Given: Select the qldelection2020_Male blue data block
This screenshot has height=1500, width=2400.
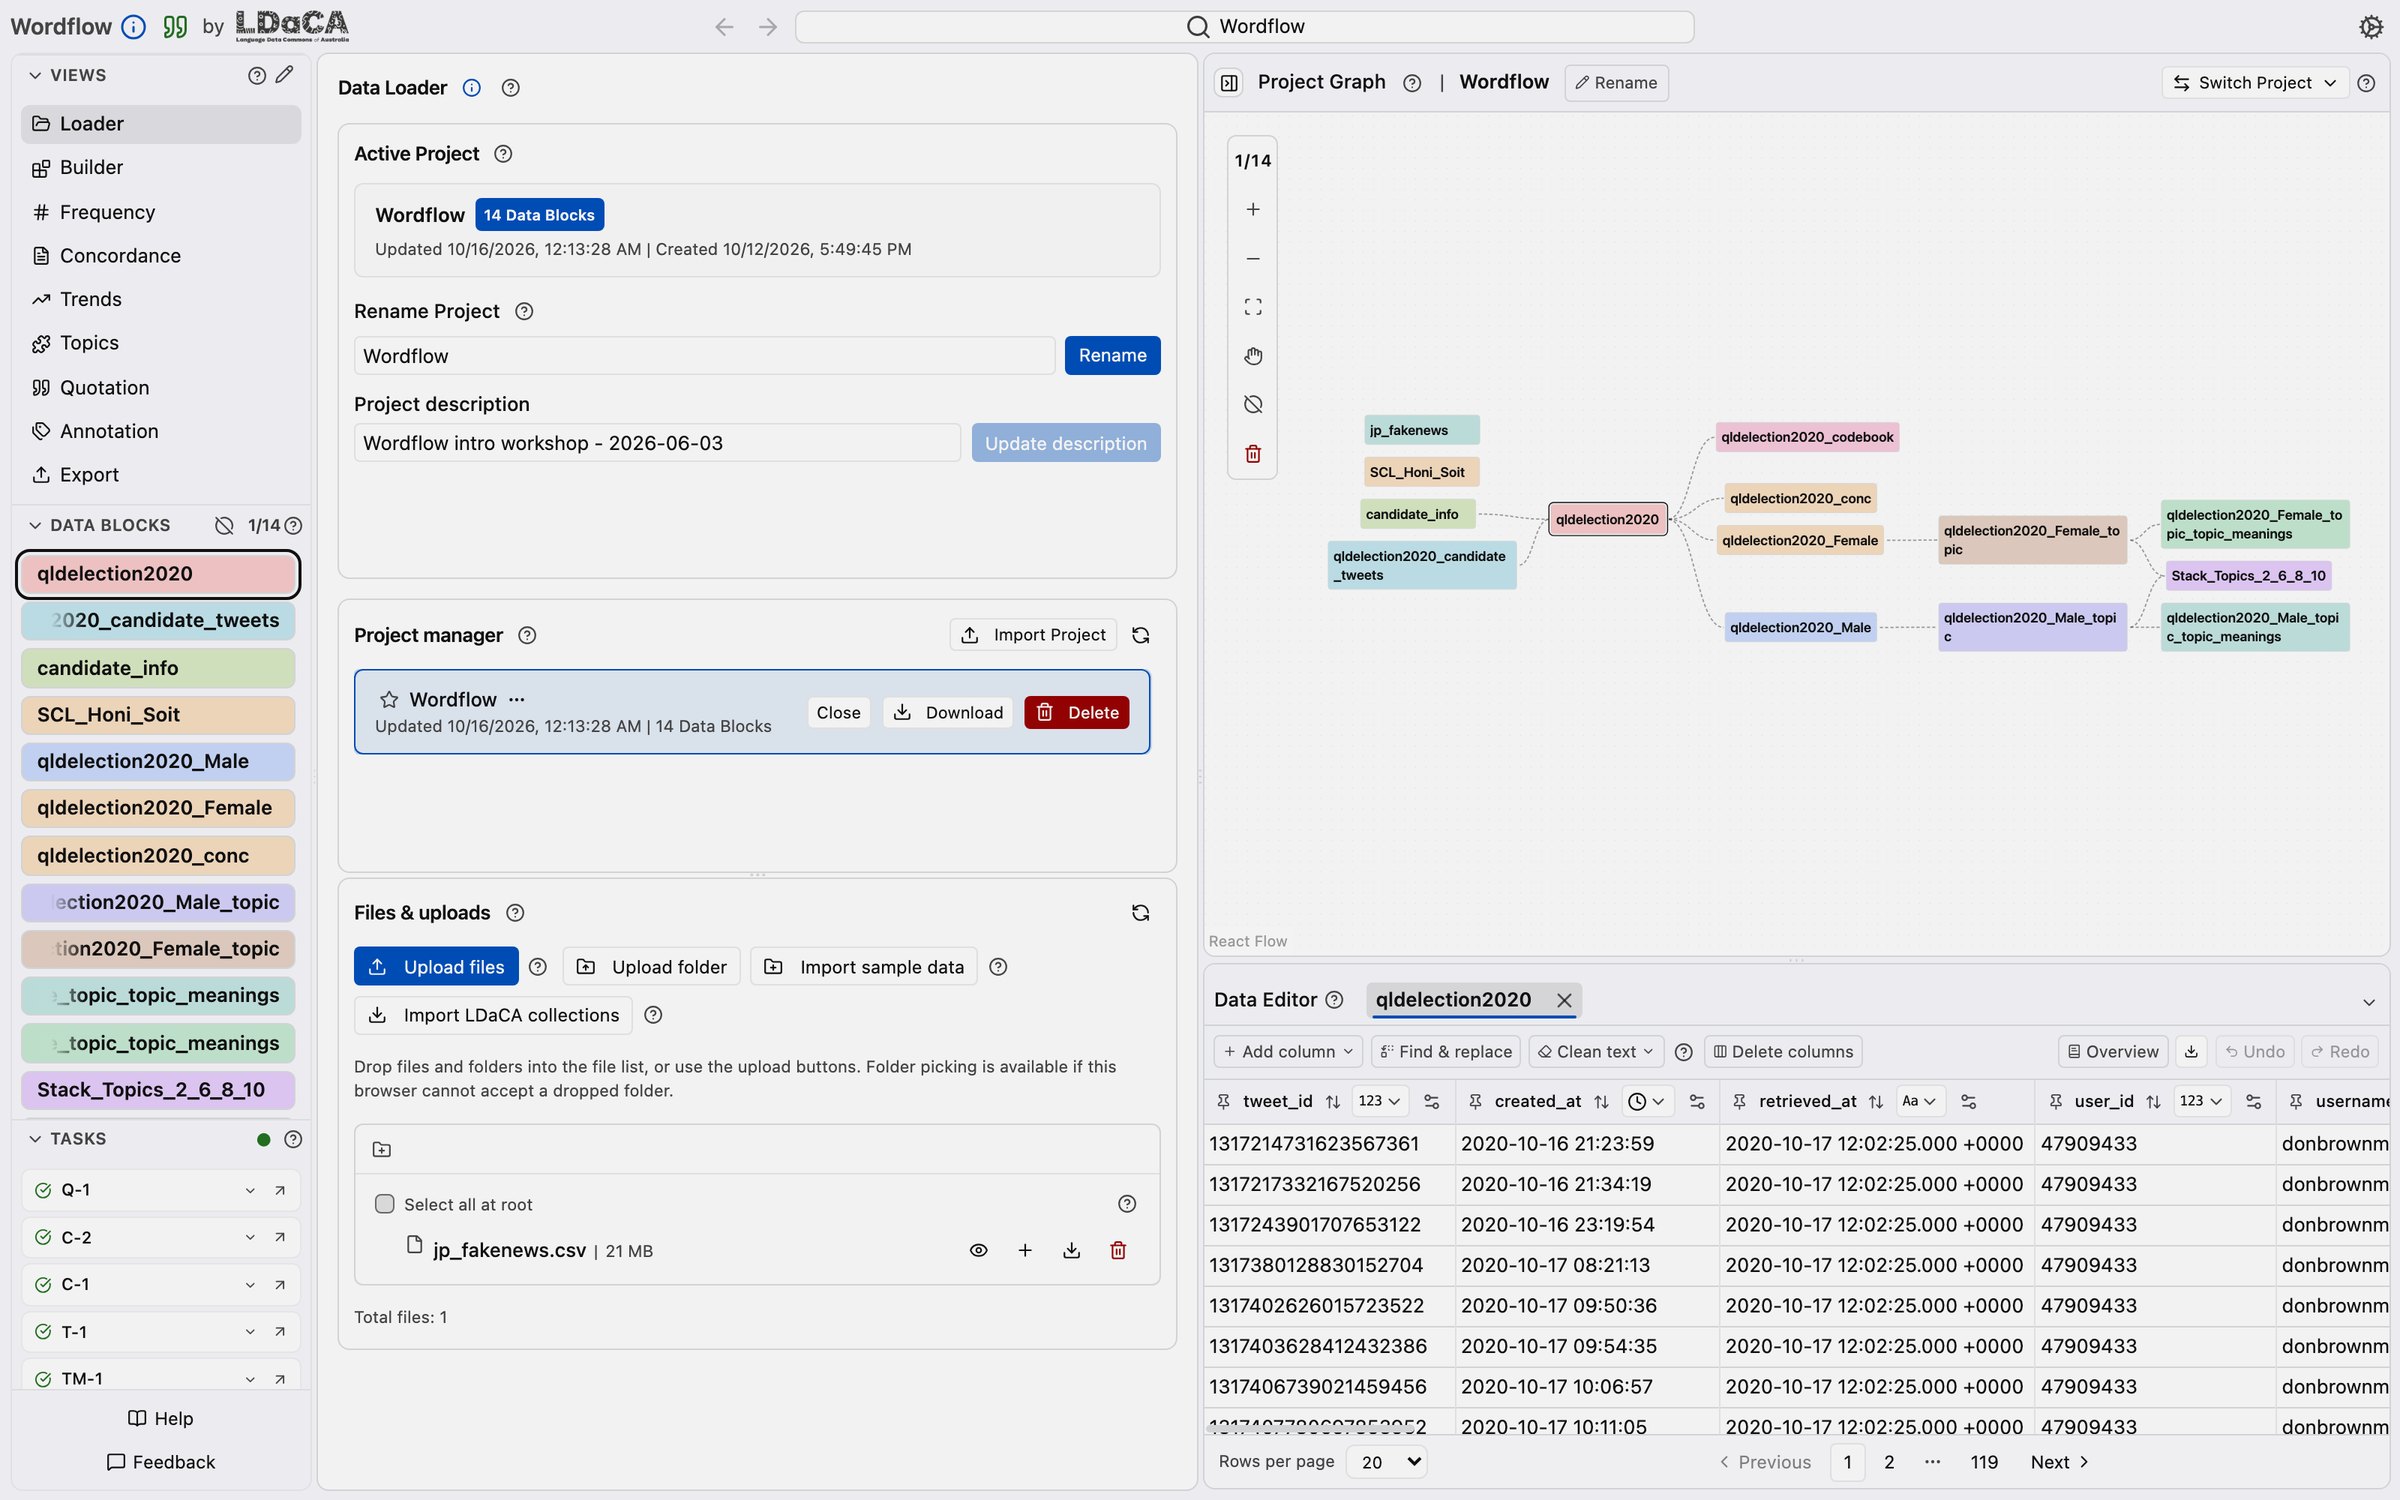Looking at the screenshot, I should [x=158, y=761].
